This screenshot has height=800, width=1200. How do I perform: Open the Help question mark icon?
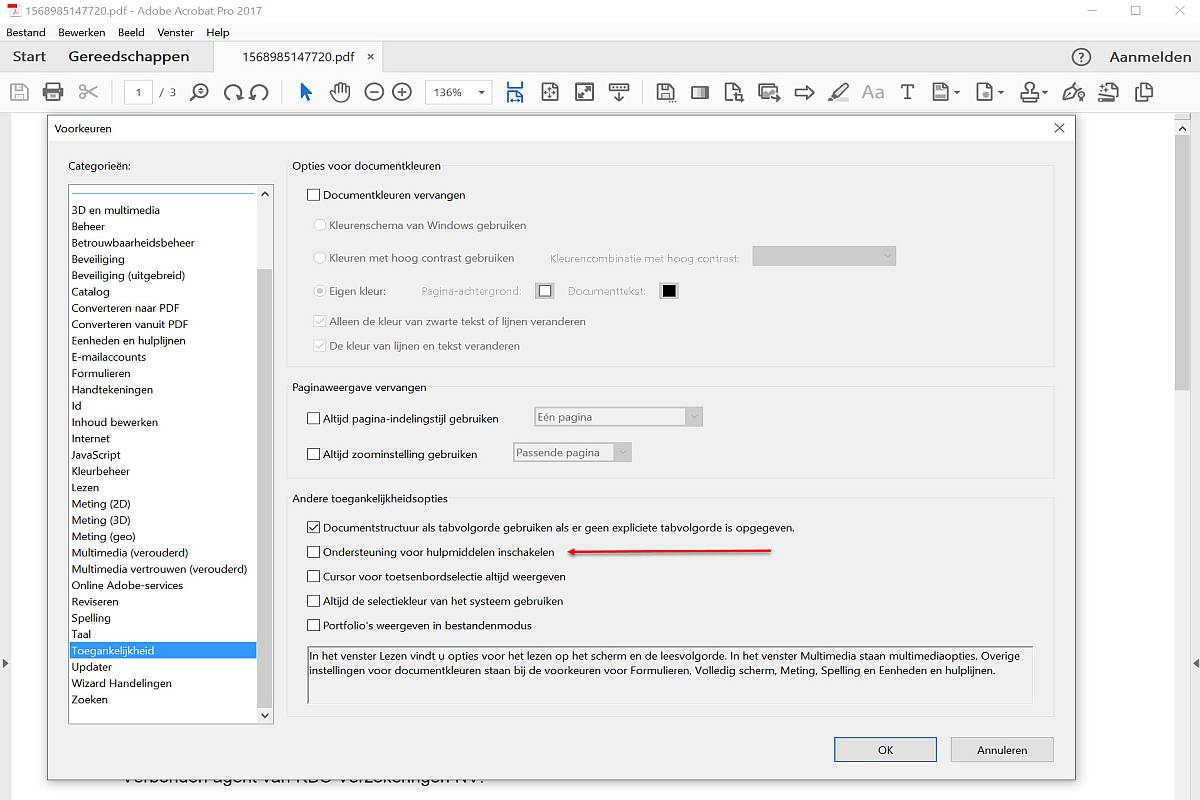click(x=1081, y=57)
